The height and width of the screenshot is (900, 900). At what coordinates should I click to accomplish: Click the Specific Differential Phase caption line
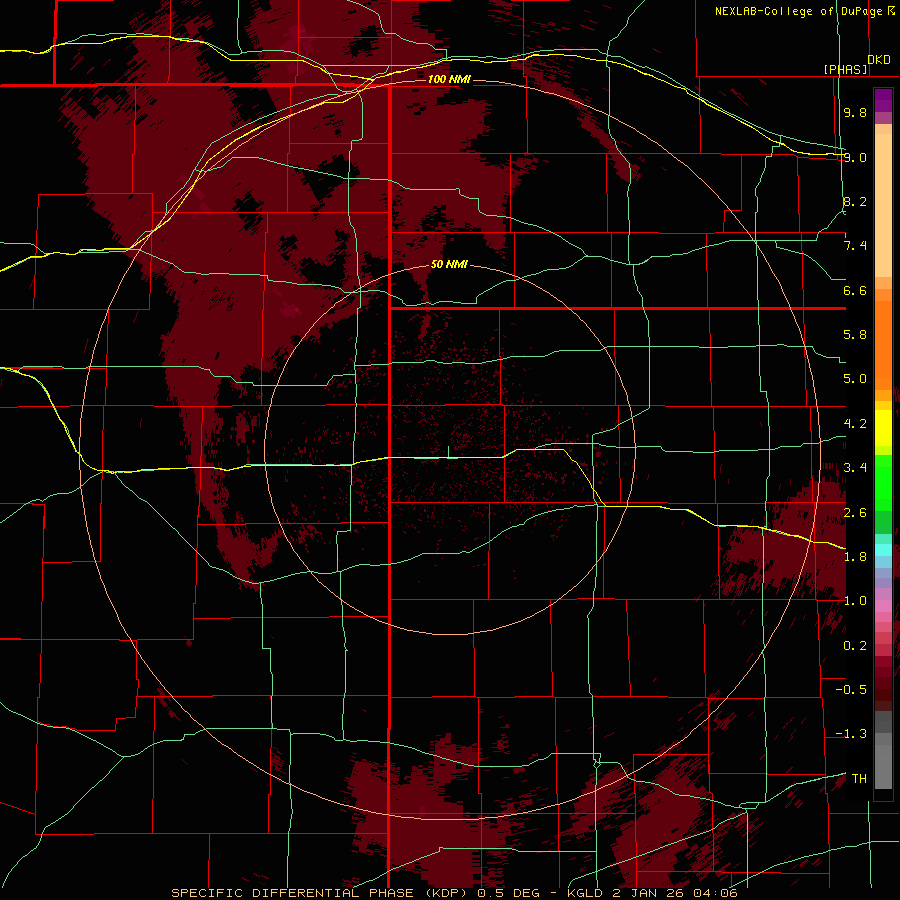coord(454,893)
